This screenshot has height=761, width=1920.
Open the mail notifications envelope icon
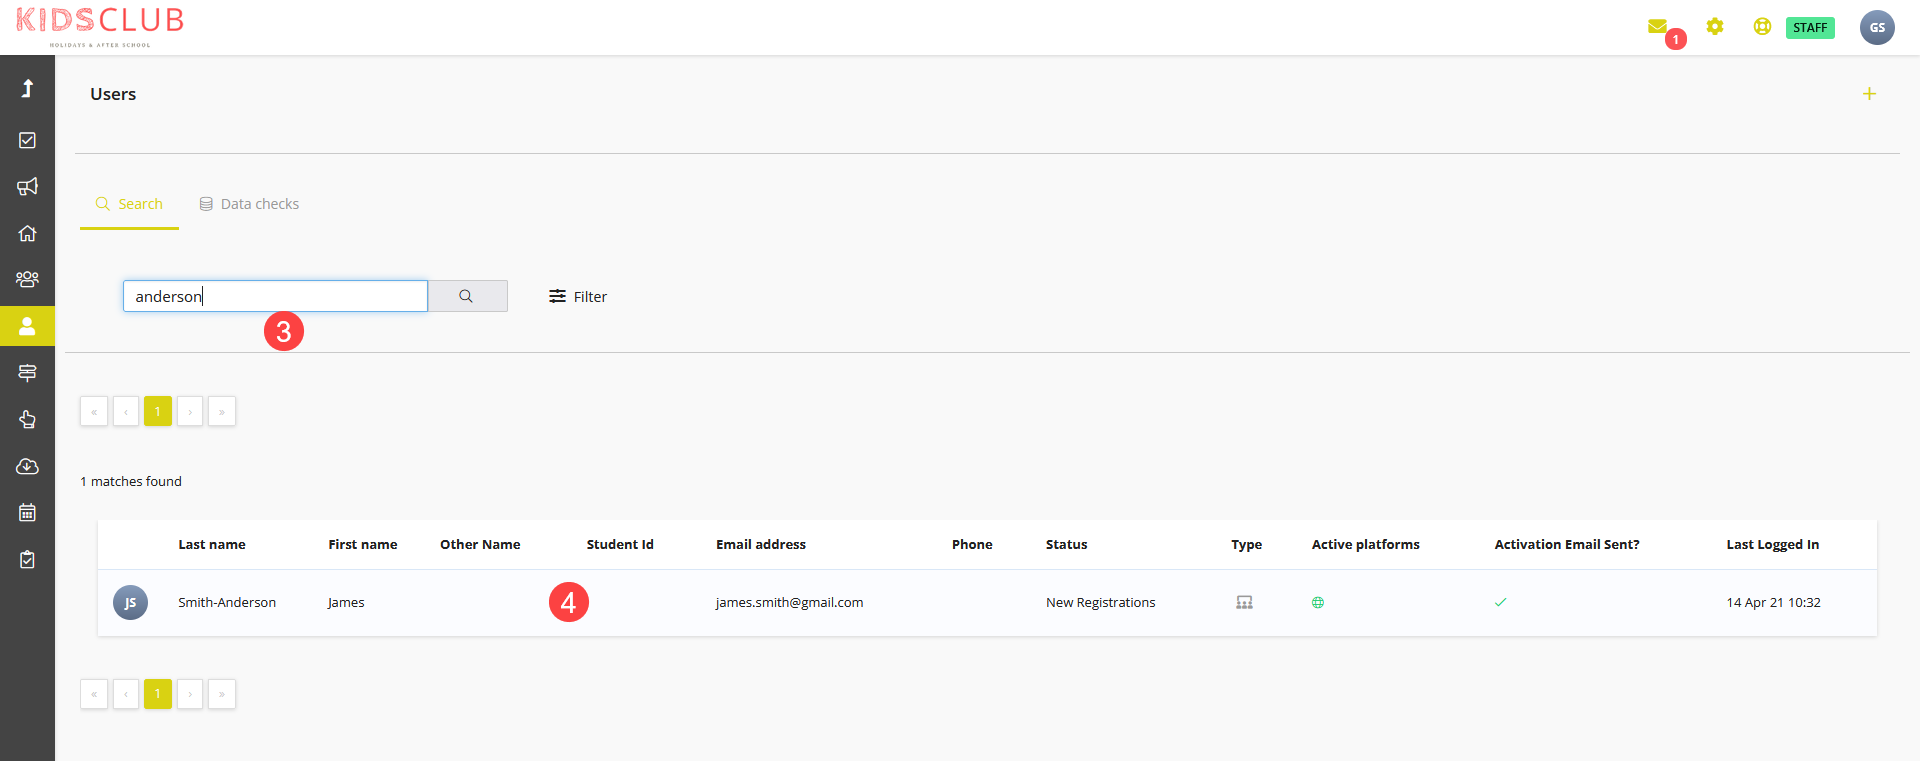1657,27
